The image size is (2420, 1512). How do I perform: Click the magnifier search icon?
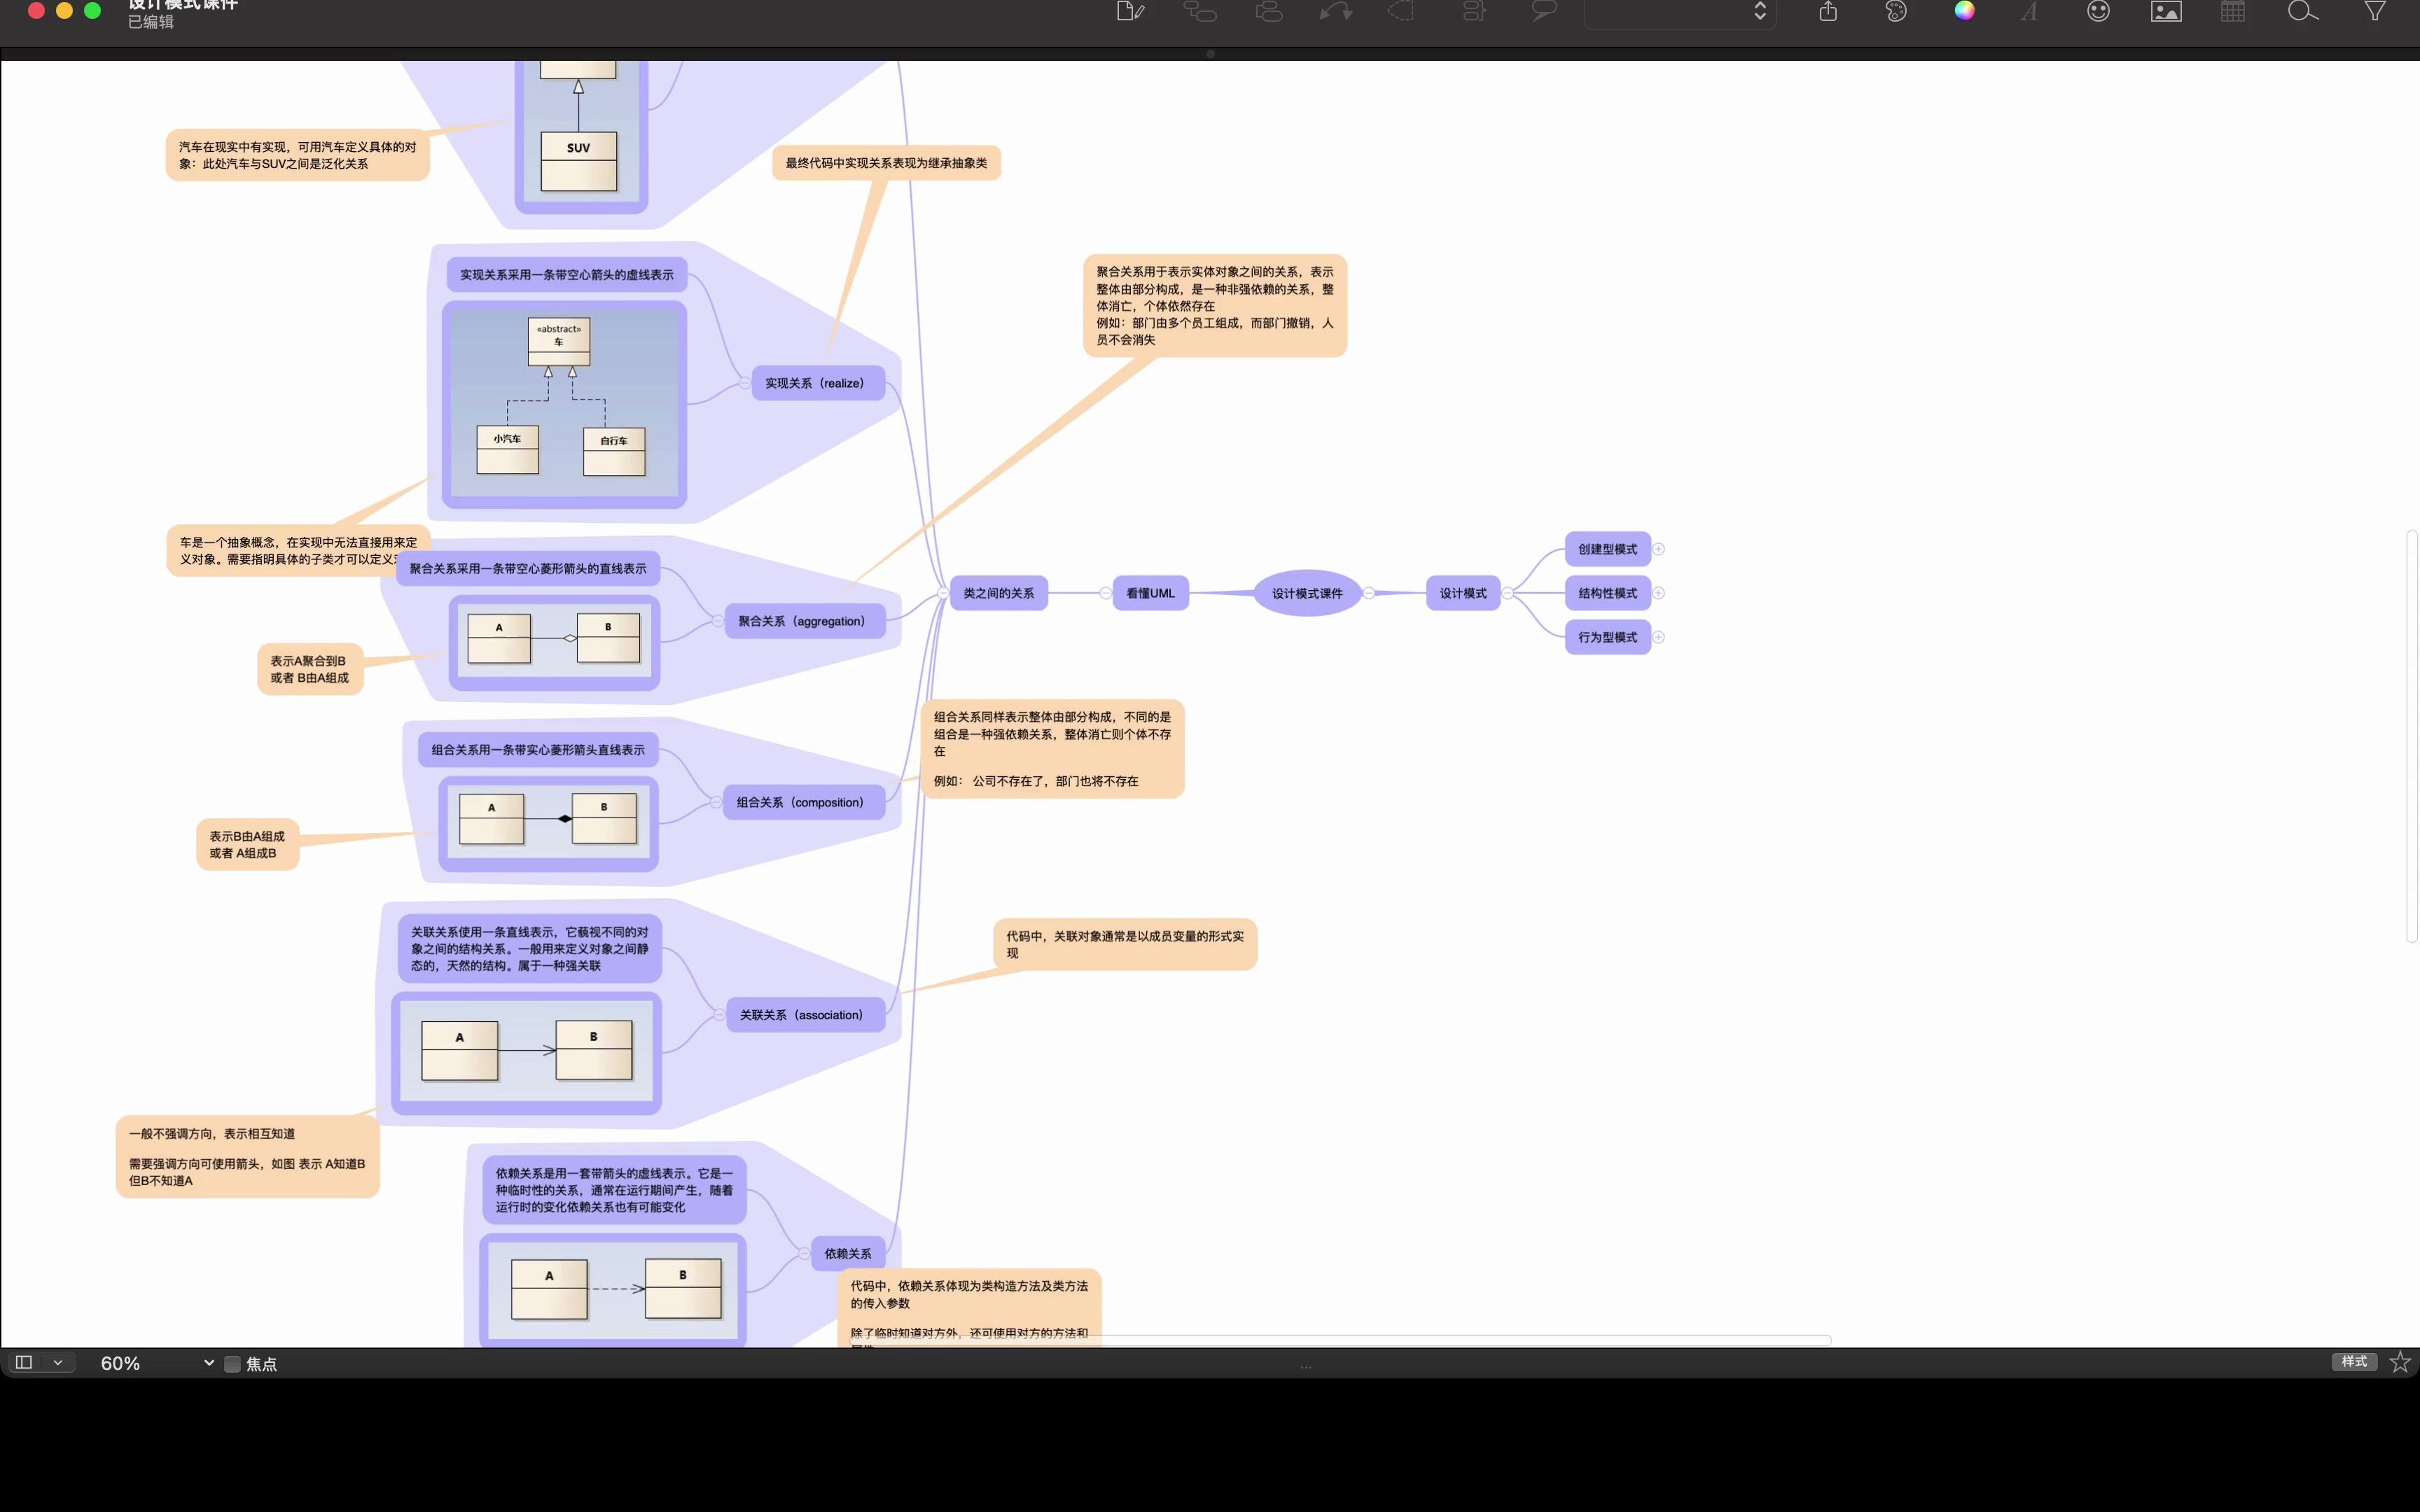click(x=2302, y=11)
